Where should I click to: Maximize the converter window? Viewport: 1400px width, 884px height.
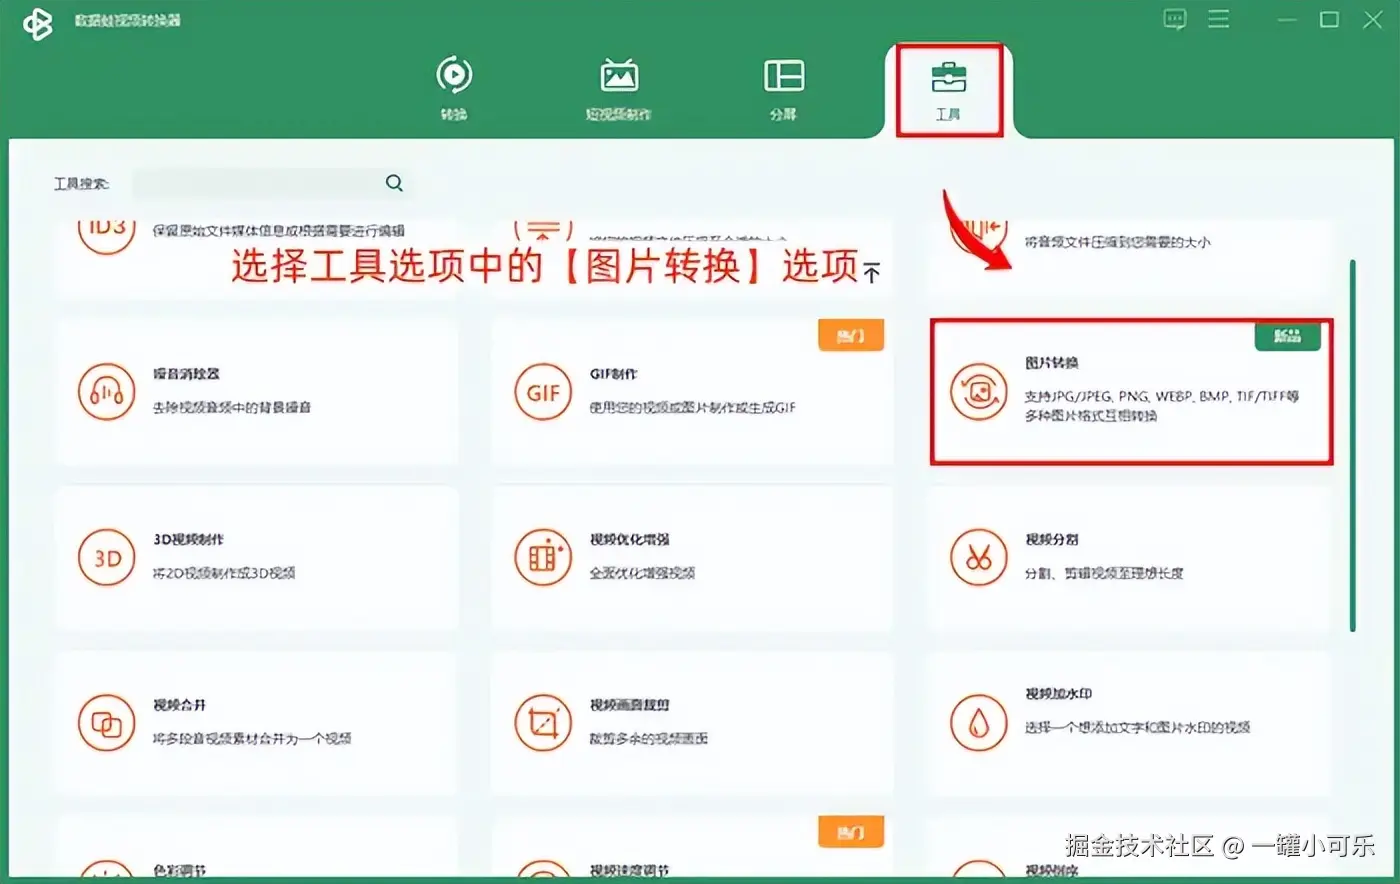1329,19
